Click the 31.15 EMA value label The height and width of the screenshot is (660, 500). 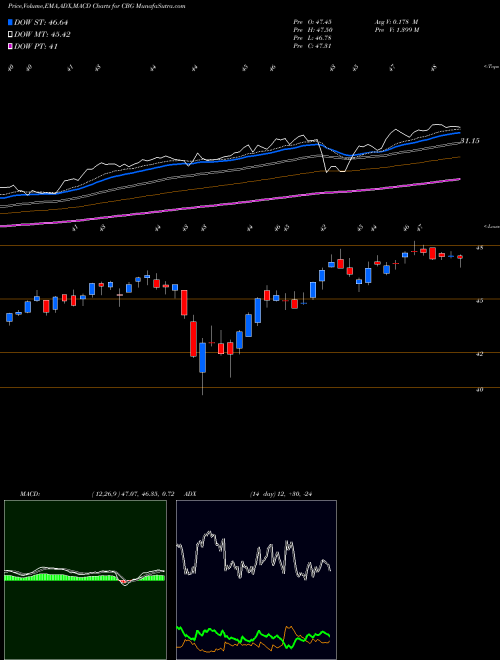pos(470,141)
